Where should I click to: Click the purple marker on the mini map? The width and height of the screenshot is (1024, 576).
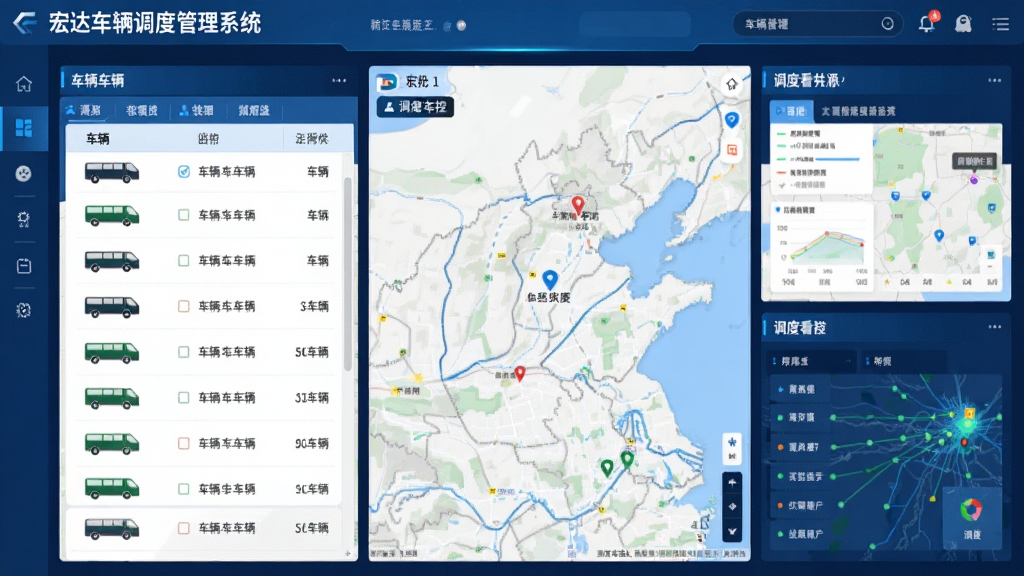[x=974, y=180]
